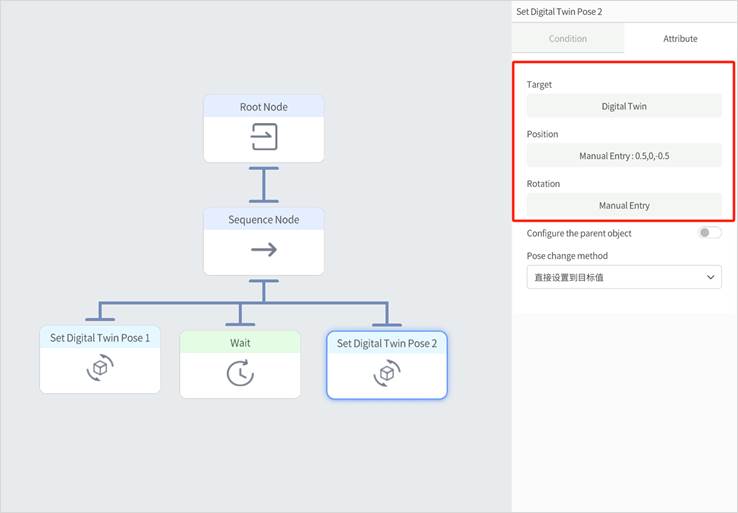Viewport: 738px width, 513px height.
Task: Select the Root Node title header
Action: point(264,107)
